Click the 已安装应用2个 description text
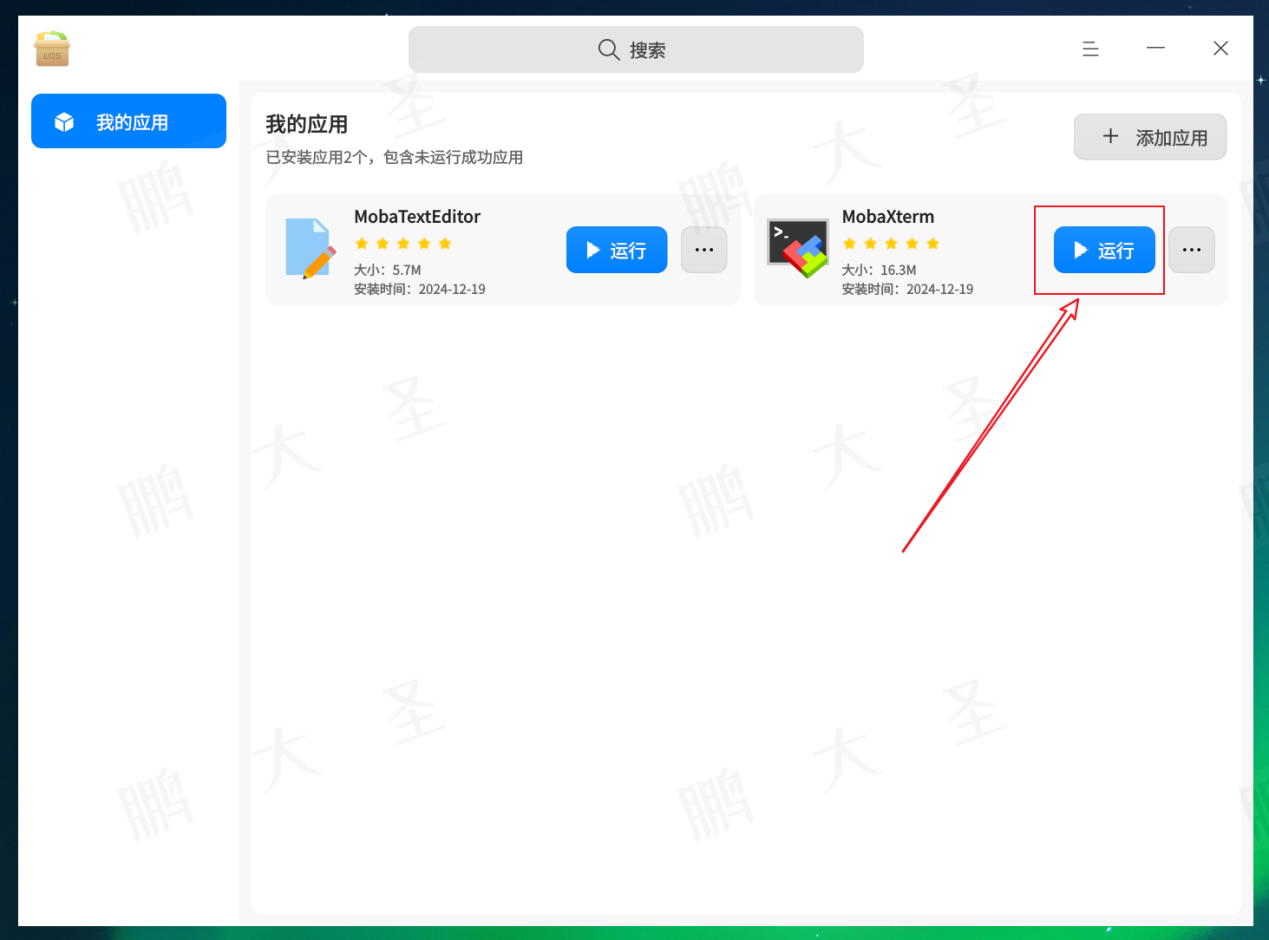The height and width of the screenshot is (940, 1269). point(394,157)
